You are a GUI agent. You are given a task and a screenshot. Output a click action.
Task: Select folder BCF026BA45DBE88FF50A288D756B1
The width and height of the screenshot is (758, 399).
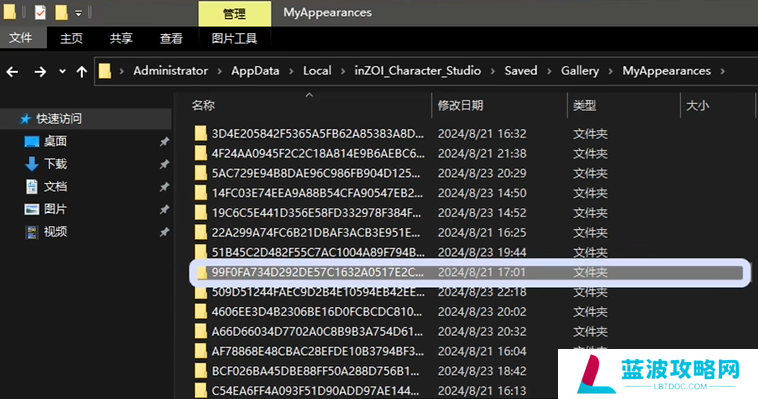(315, 371)
